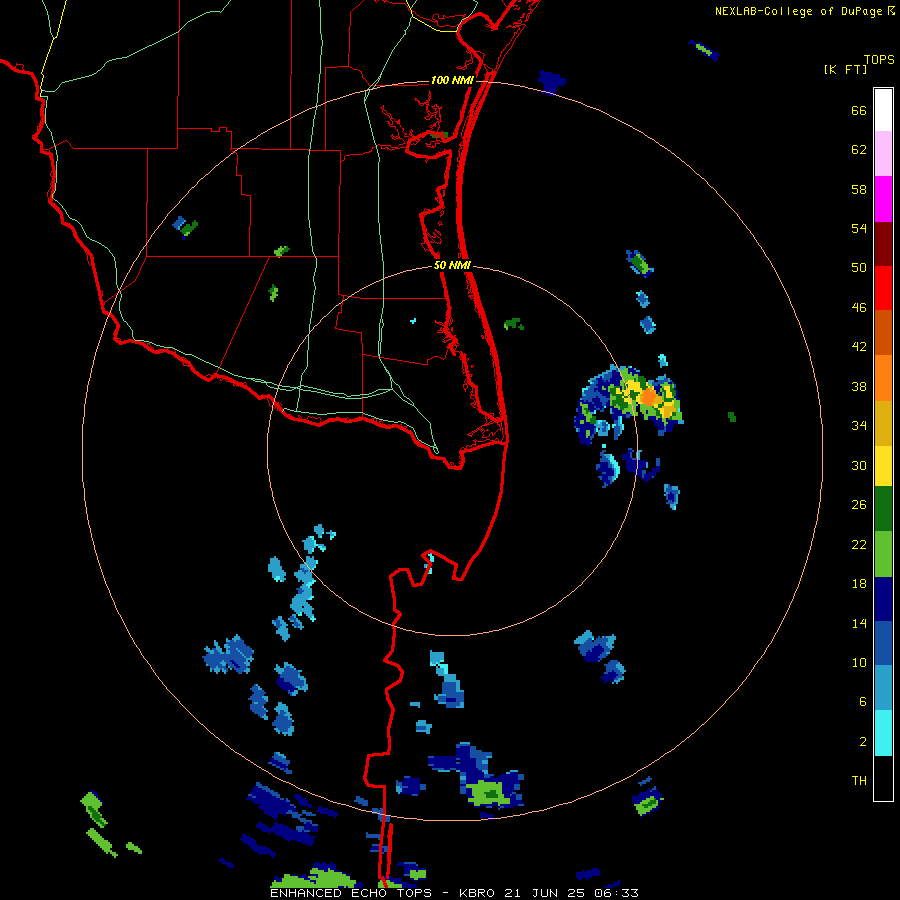Select the light green legend swatch
The image size is (900, 900).
883,554
